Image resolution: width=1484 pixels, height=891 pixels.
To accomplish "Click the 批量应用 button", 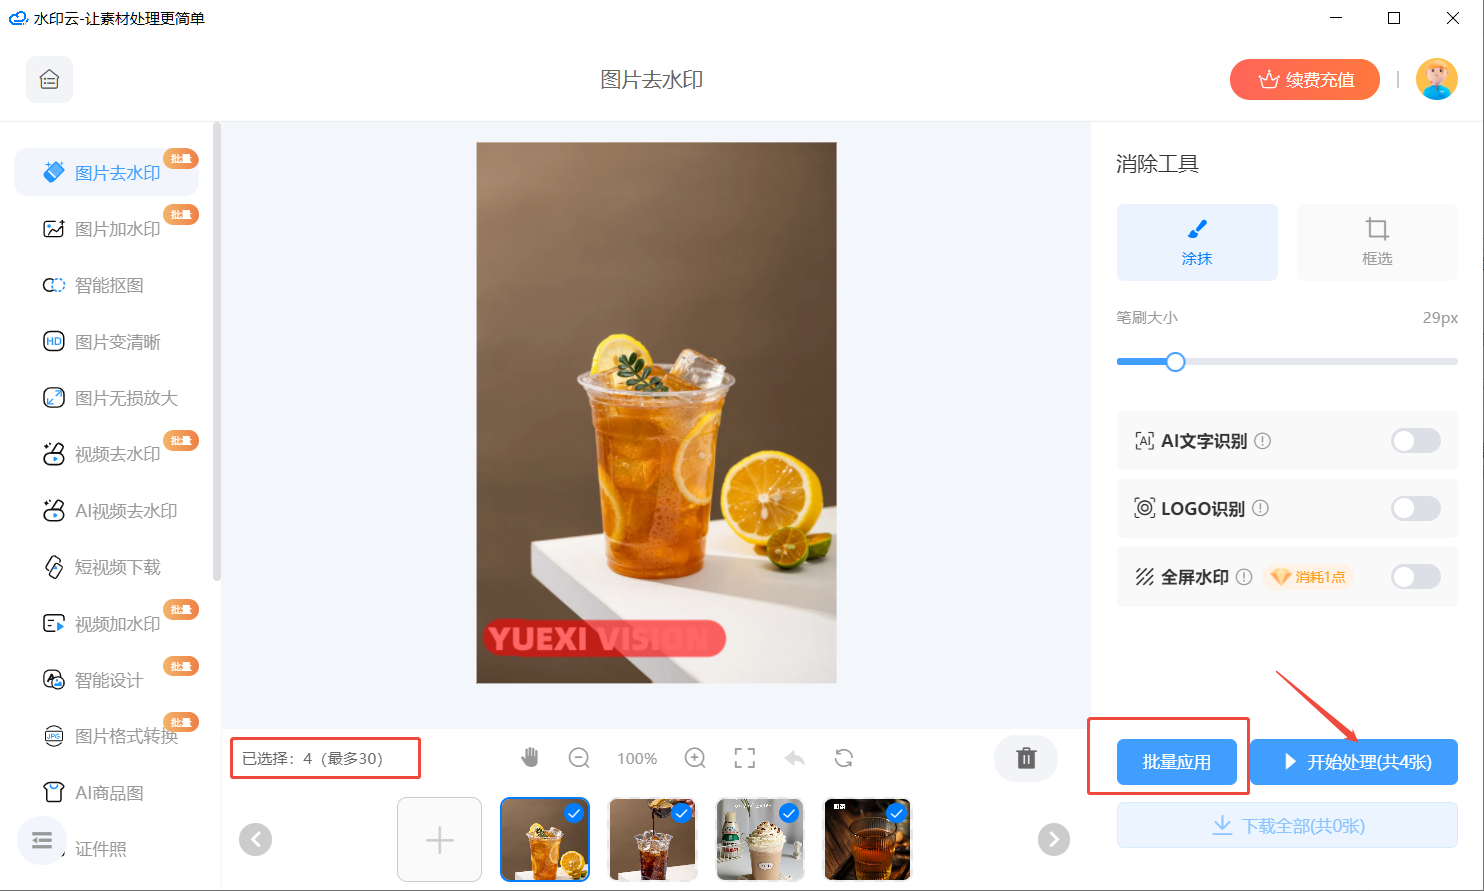I will (x=1176, y=762).
